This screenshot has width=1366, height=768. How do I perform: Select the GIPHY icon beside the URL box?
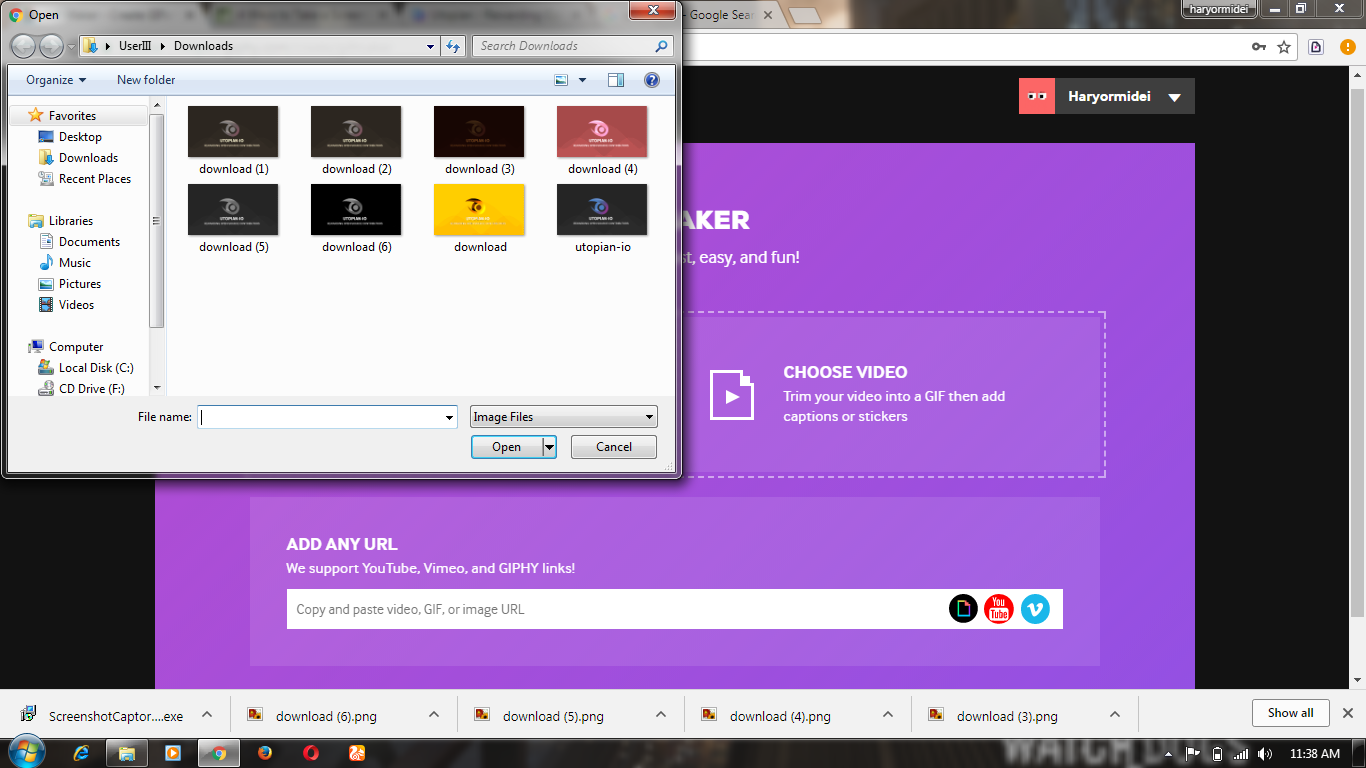pyautogui.click(x=962, y=608)
